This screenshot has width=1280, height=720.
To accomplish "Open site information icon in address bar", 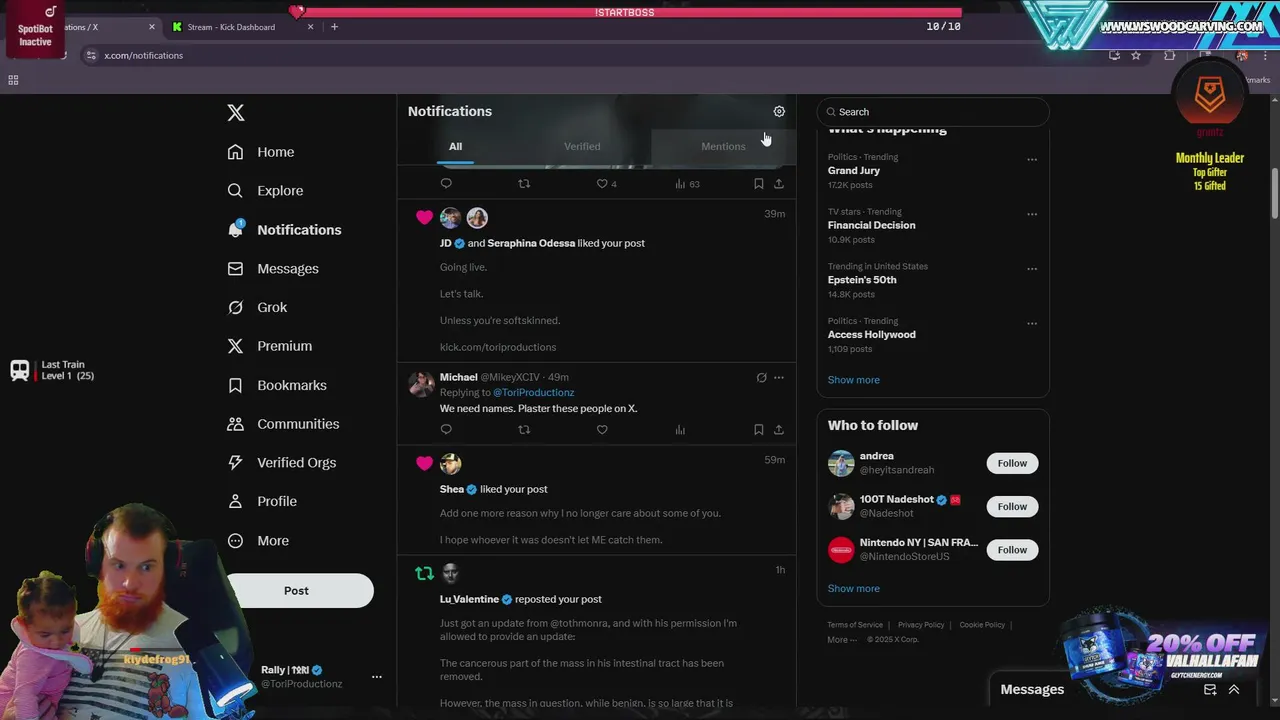I will (91, 56).
